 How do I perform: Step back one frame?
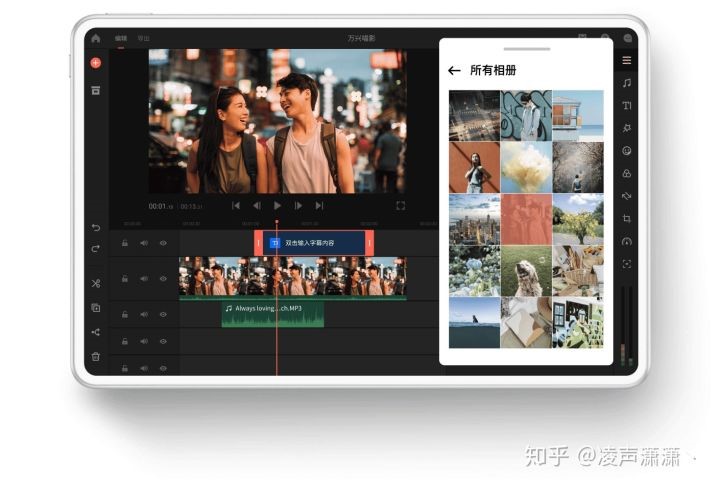coord(257,206)
